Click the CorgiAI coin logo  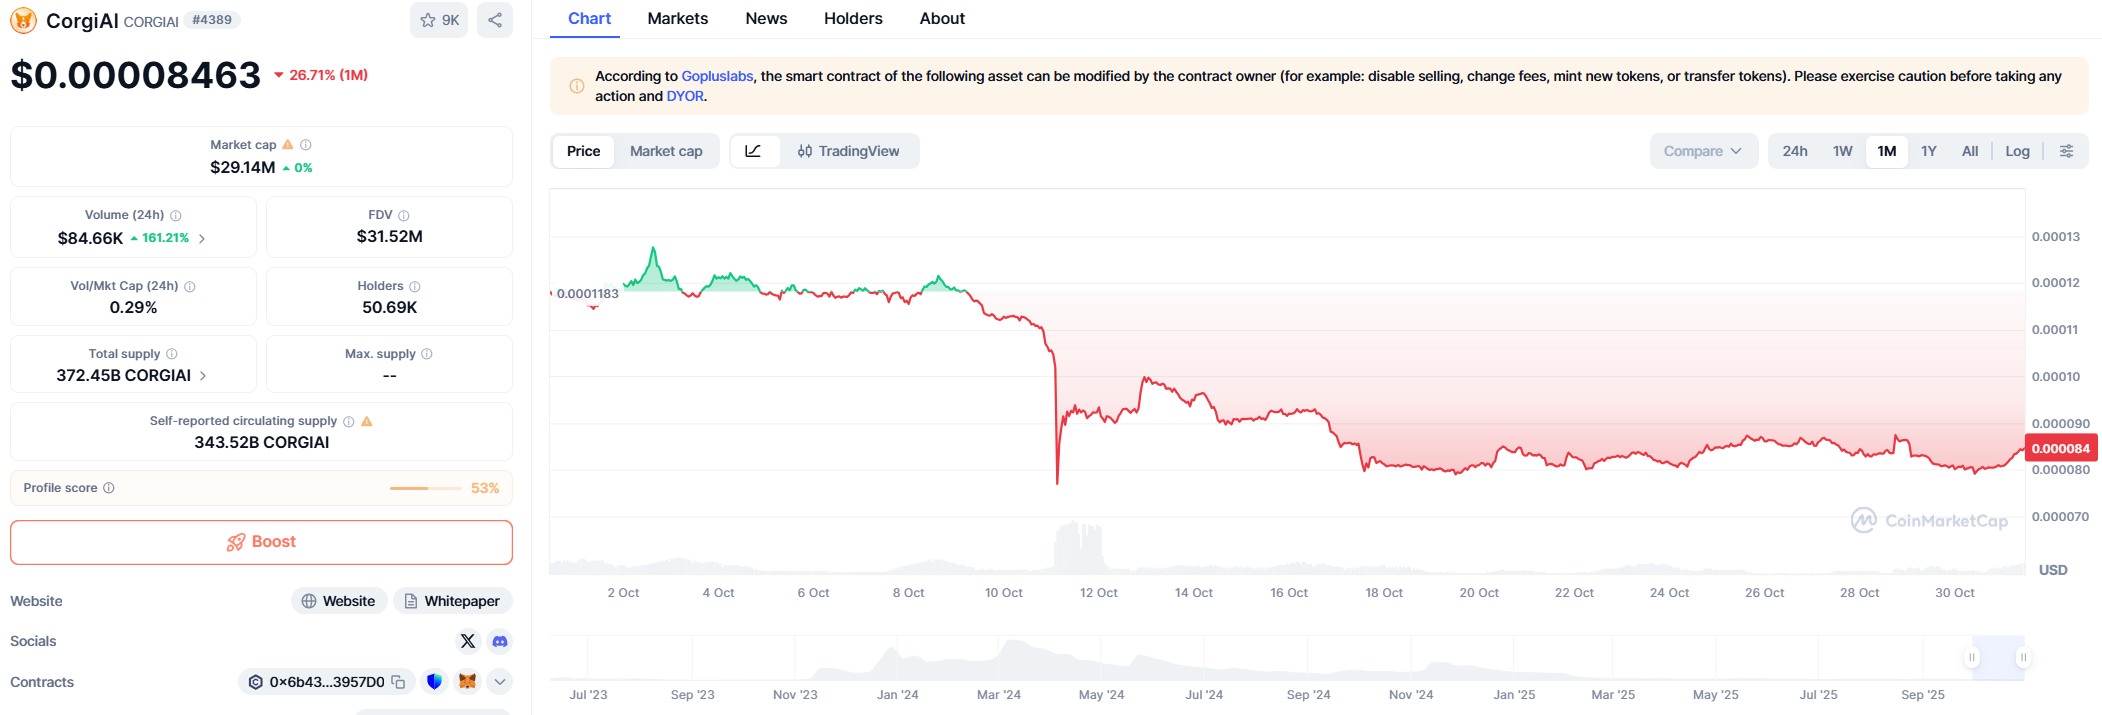pyautogui.click(x=23, y=20)
